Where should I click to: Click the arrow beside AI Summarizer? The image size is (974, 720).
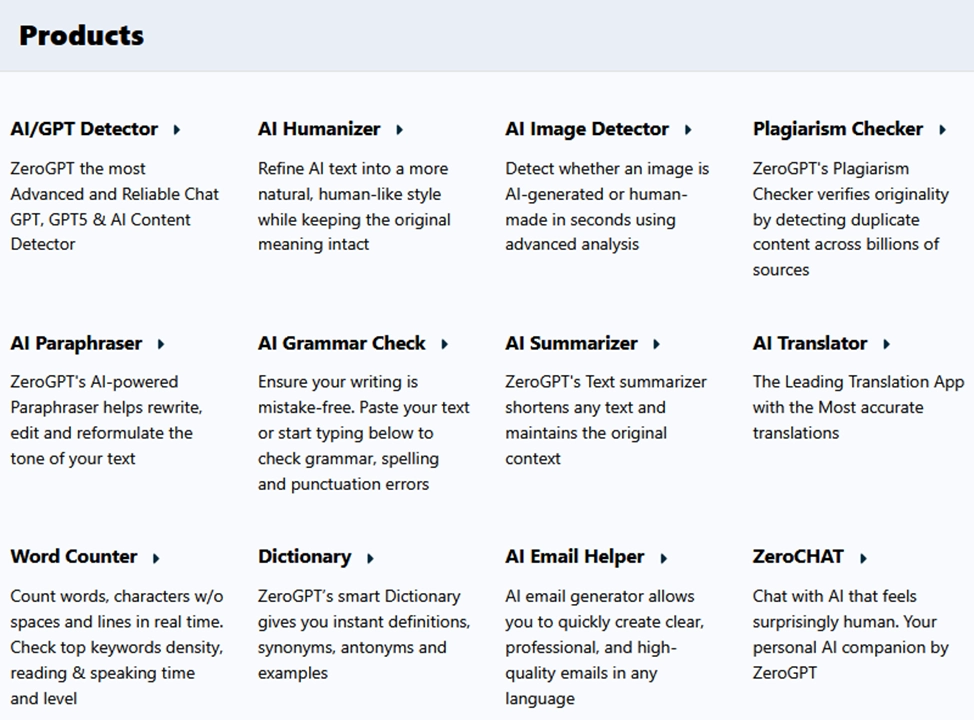click(x=657, y=344)
